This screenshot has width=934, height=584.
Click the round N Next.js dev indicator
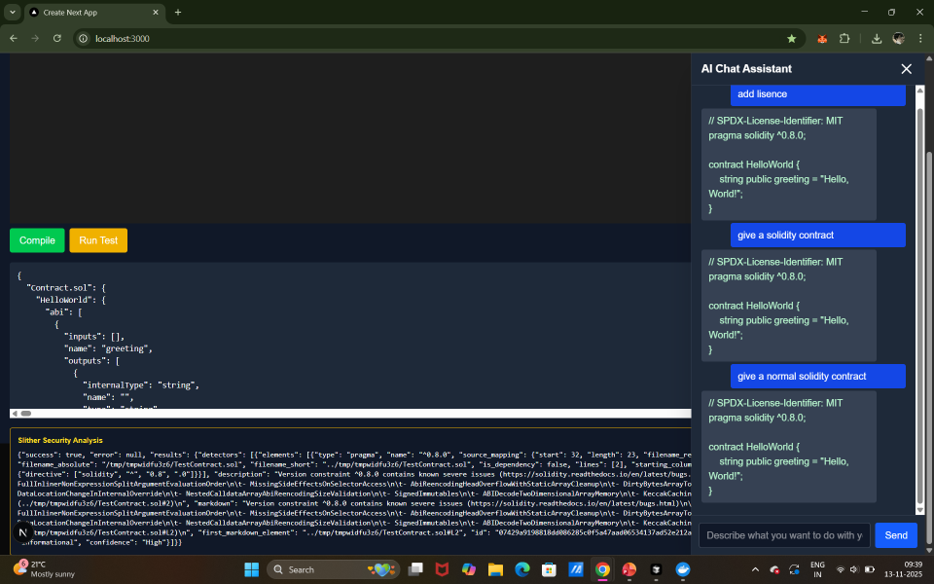[23, 533]
